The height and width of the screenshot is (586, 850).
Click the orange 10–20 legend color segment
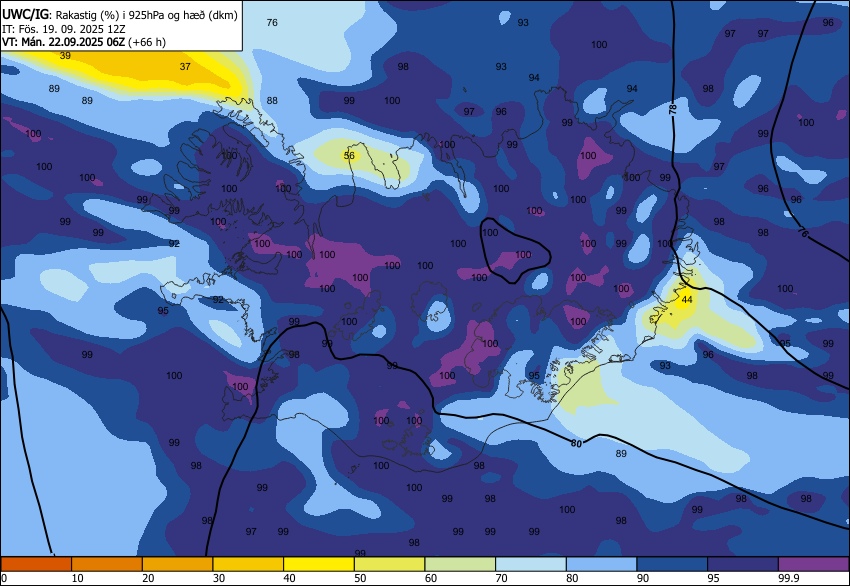[107, 564]
